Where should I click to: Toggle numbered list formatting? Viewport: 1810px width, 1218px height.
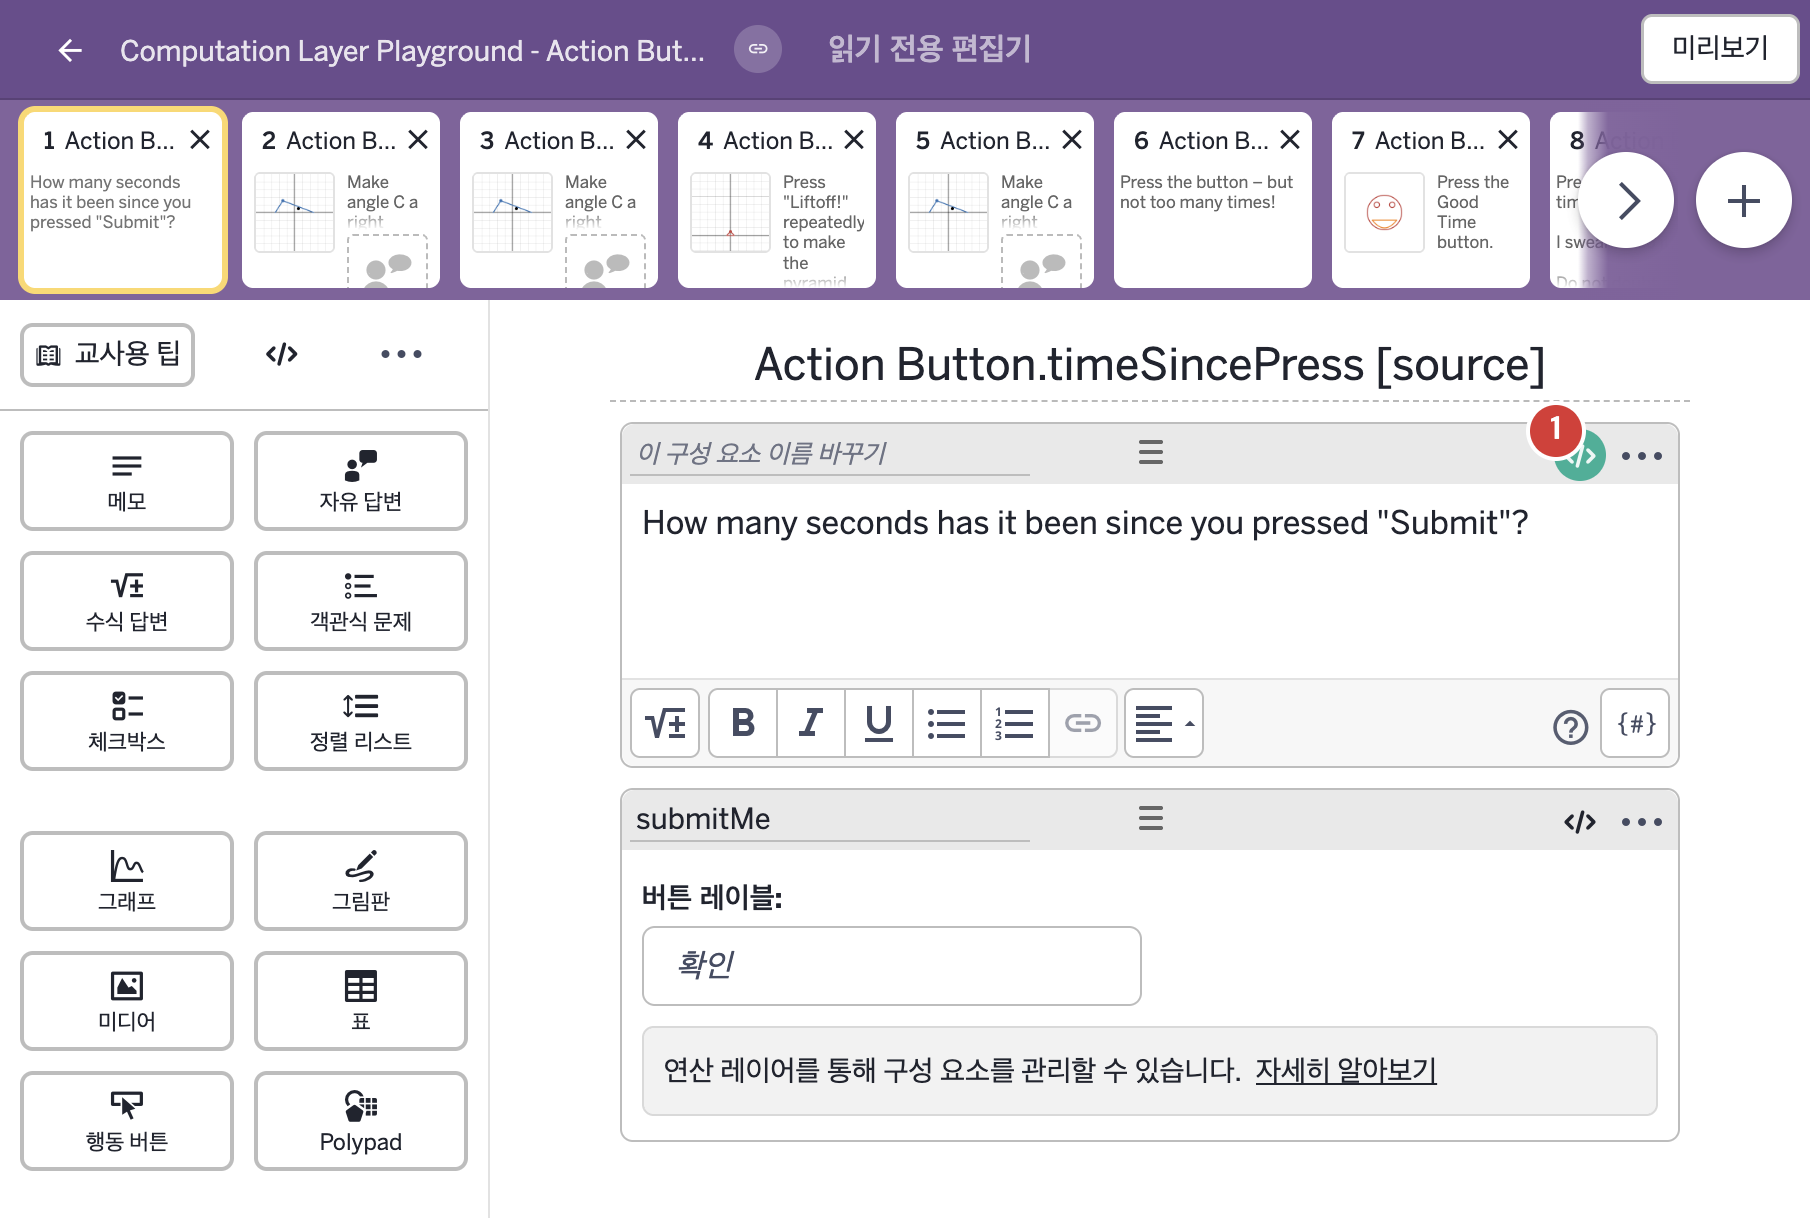[x=1015, y=723]
